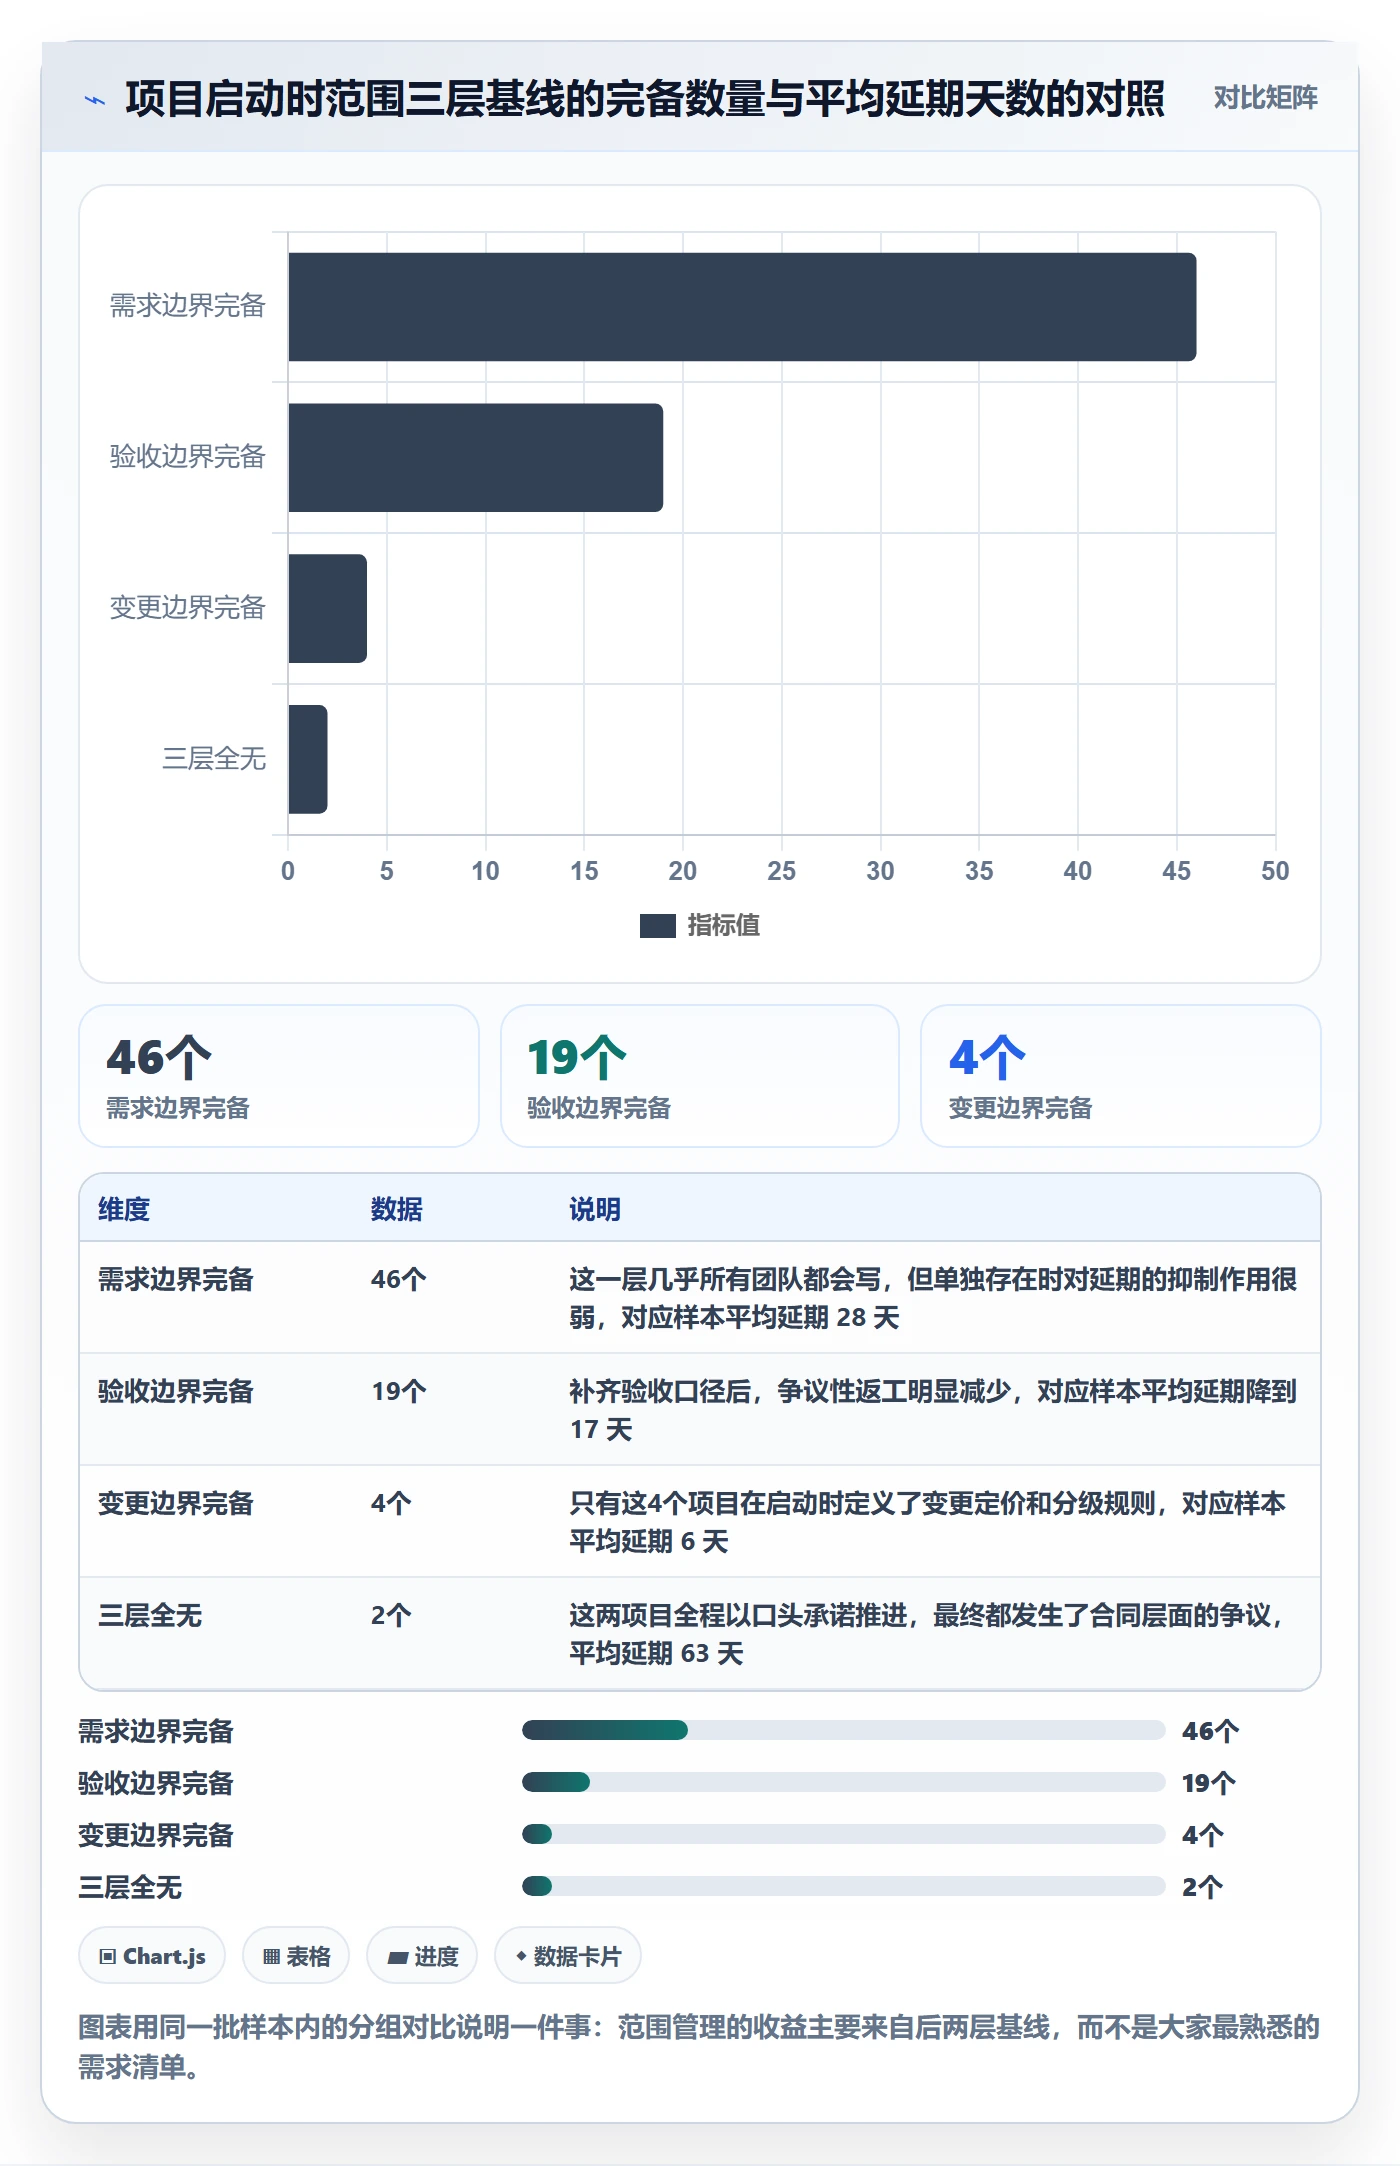Select the 46个 需求边界完备 data card
This screenshot has height=2166, width=1400.
[279, 1076]
